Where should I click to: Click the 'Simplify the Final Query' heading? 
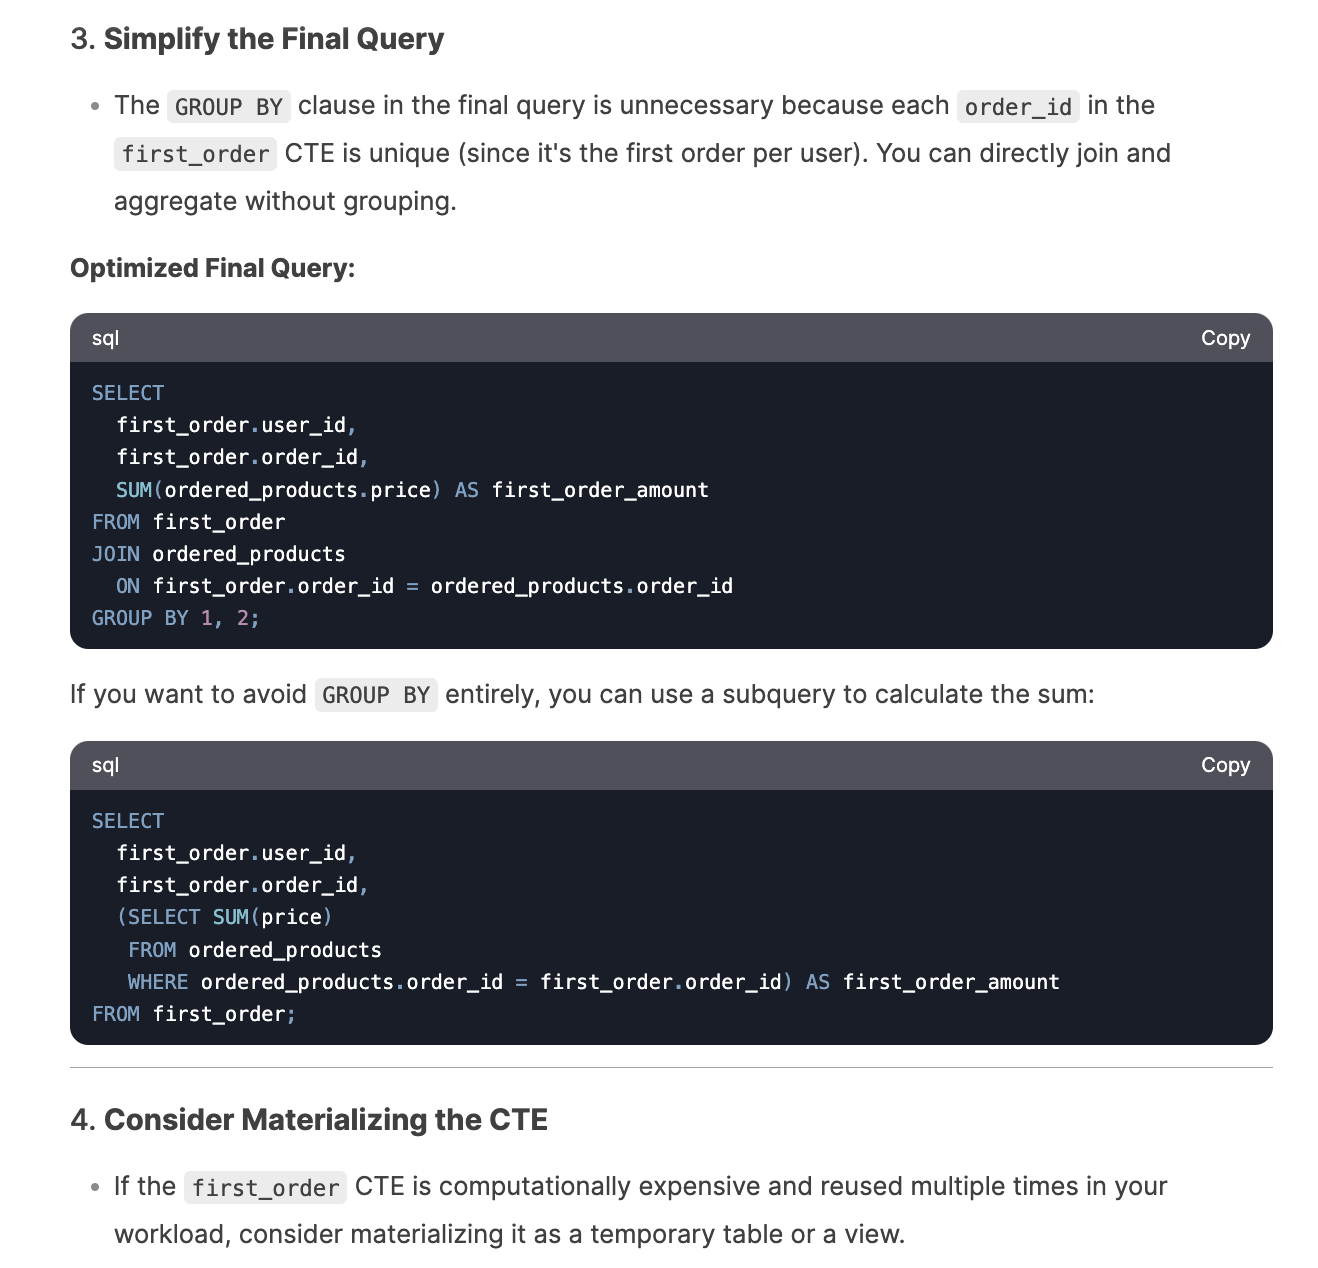pos(273,39)
